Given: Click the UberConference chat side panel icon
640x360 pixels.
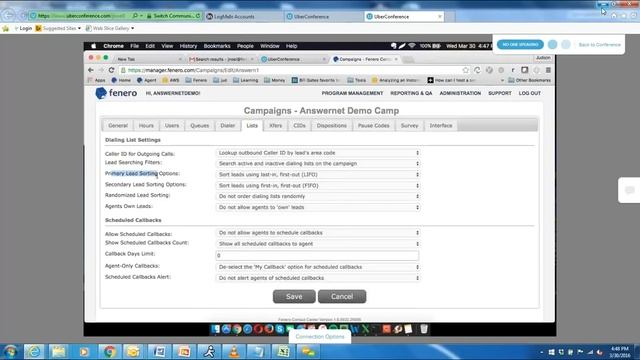Looking at the screenshot, I should point(630,190).
